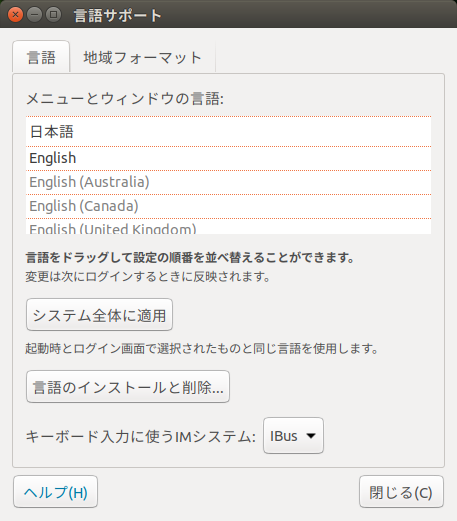Apply settings with システム全体に適用 button

[x=99, y=315]
